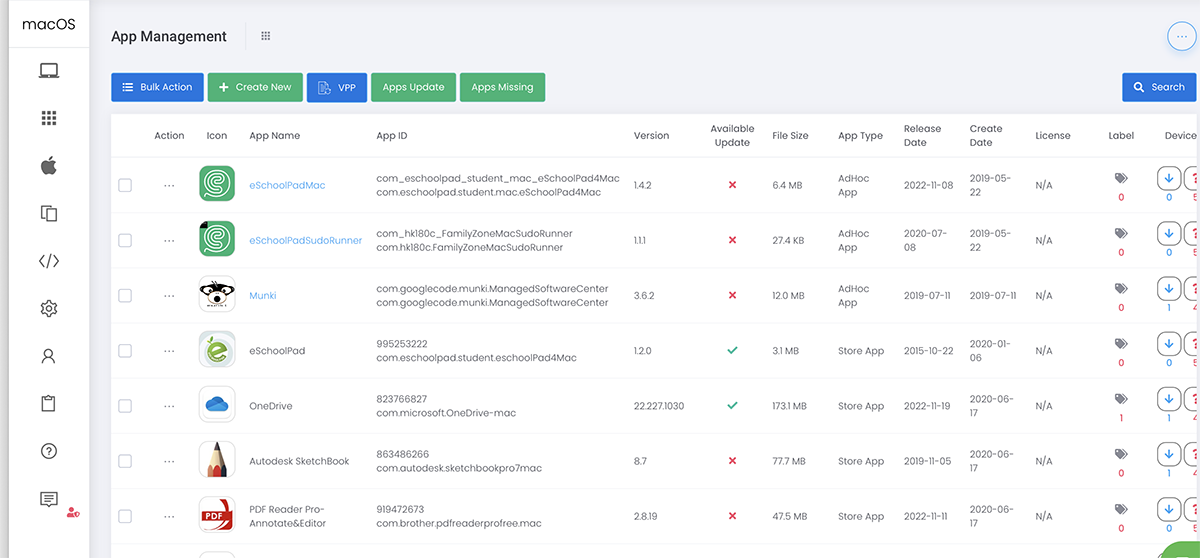The image size is (1200, 558).
Task: Click the label tag icon for Munki
Action: [x=1121, y=288]
